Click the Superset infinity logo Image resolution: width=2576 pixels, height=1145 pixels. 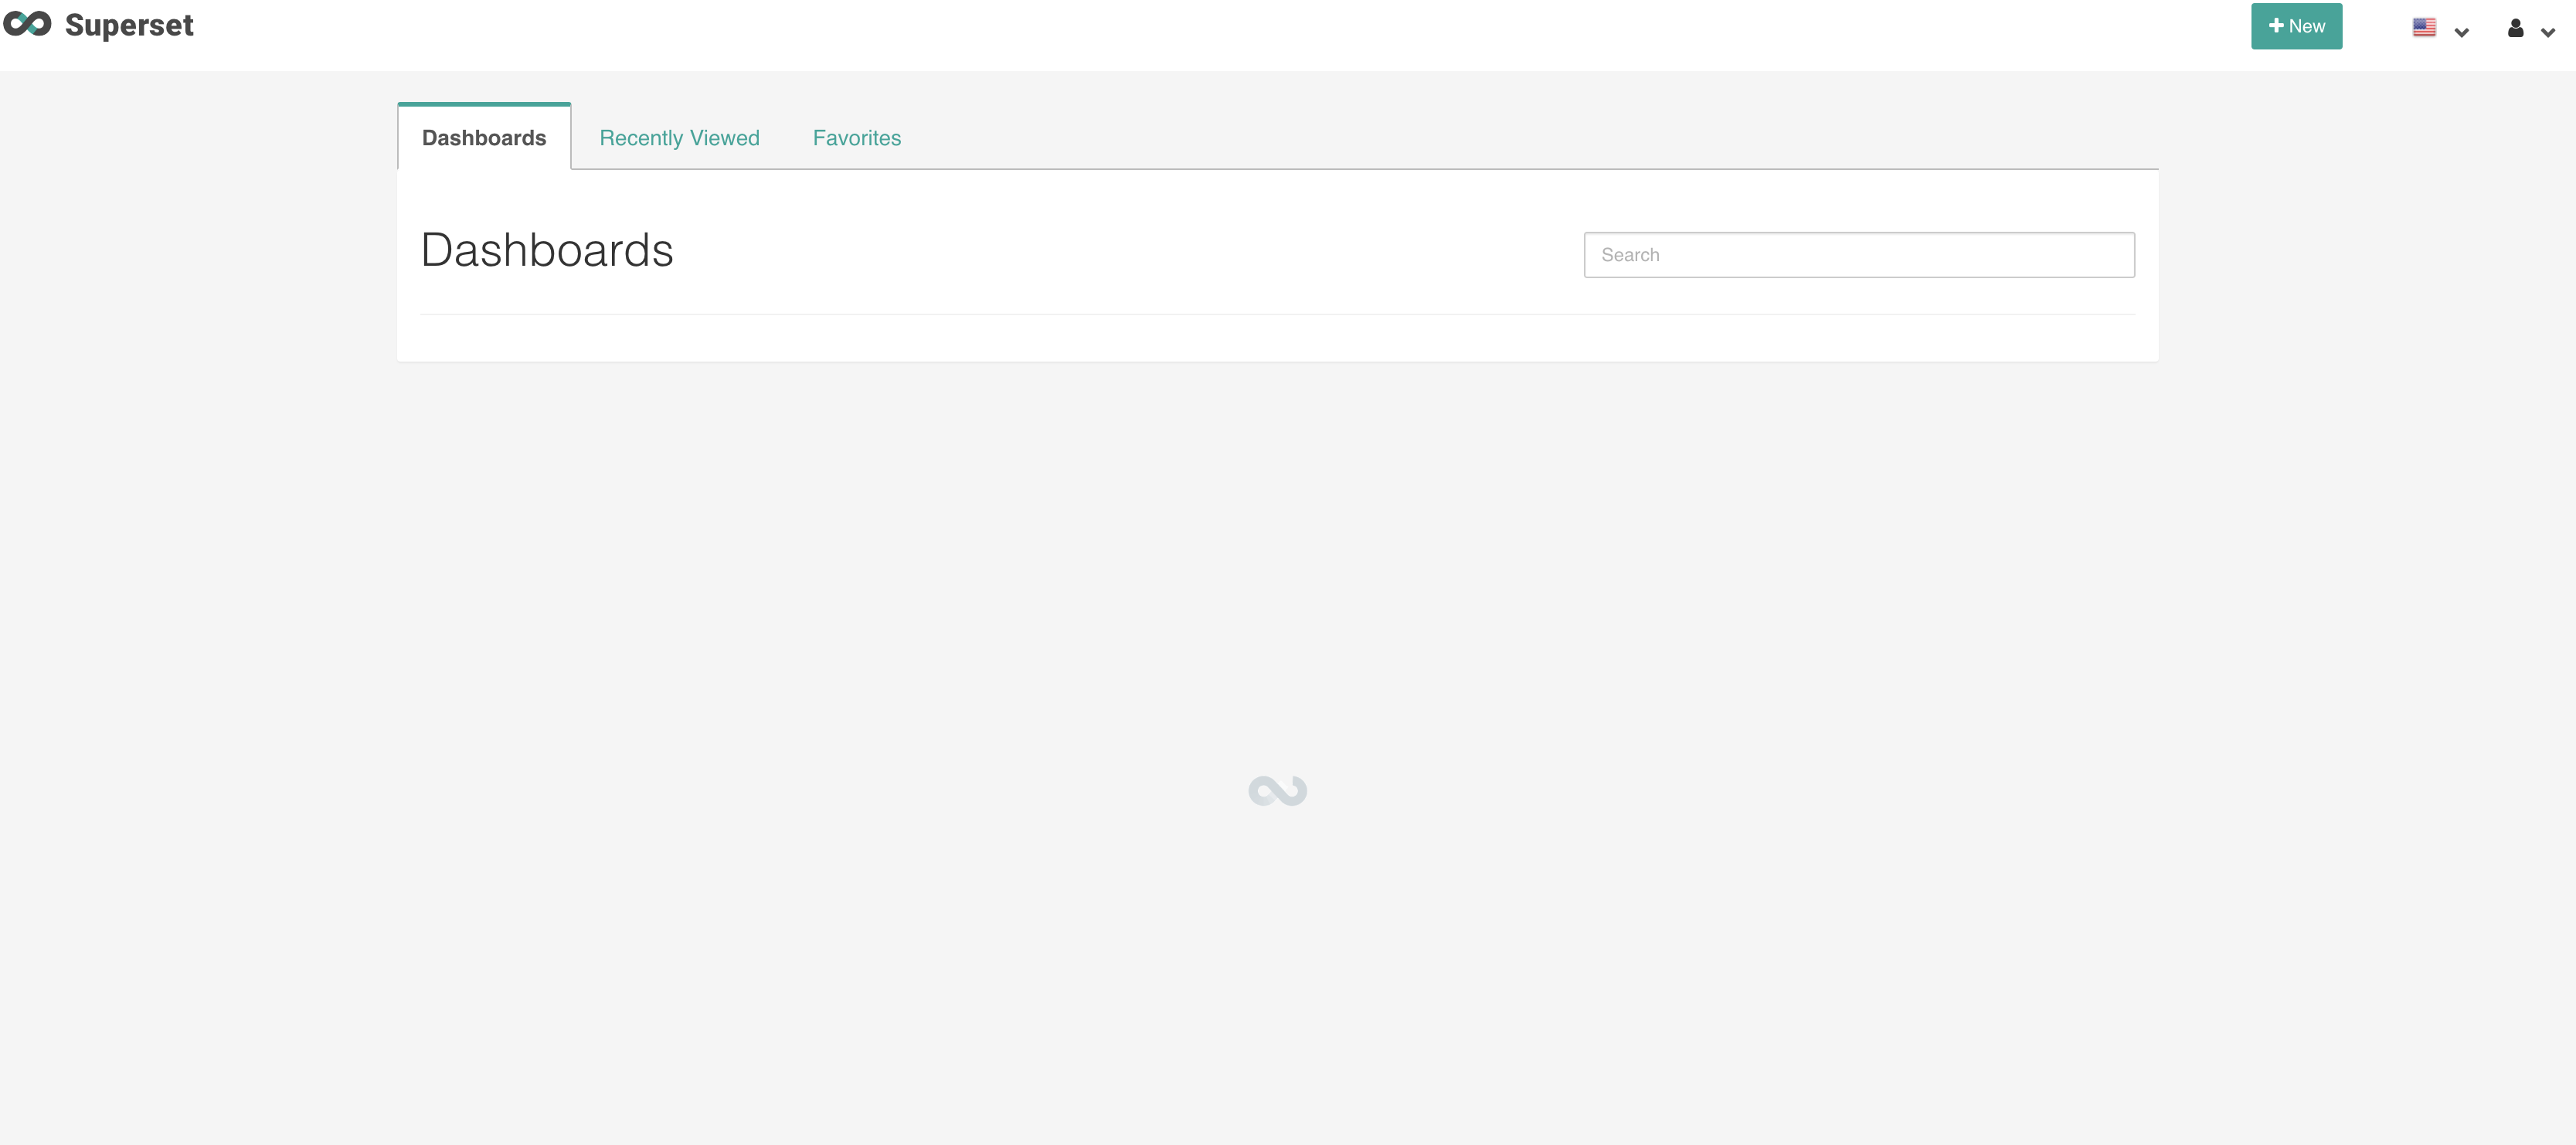[x=26, y=25]
